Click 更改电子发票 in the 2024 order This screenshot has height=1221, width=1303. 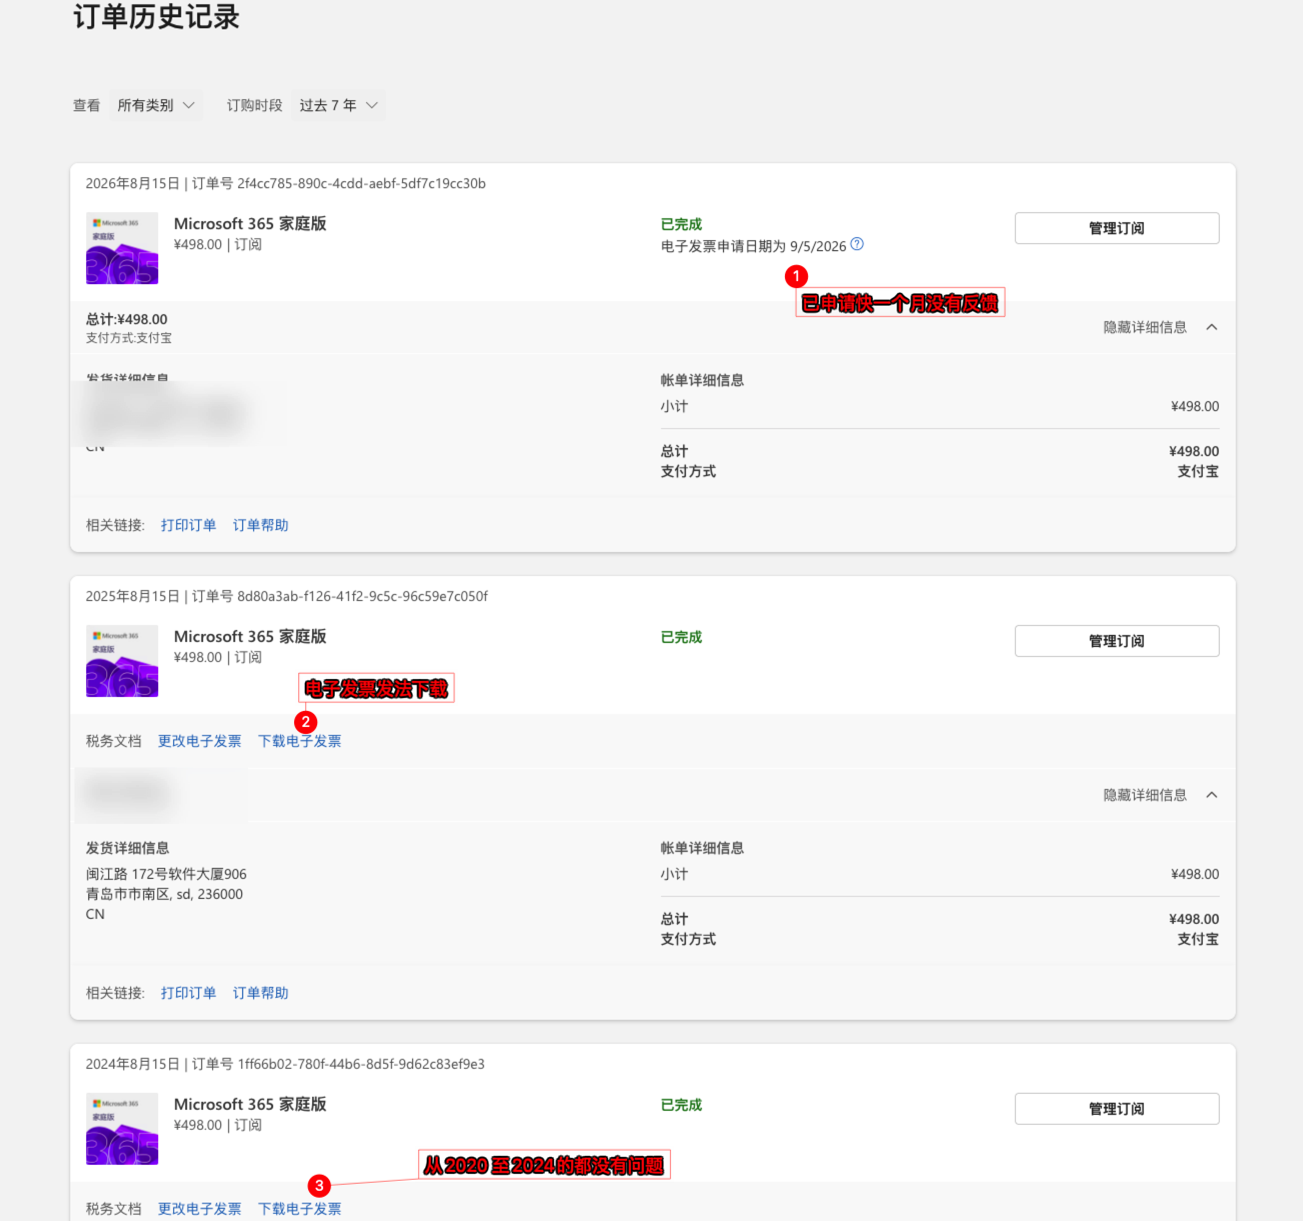[x=200, y=1209]
